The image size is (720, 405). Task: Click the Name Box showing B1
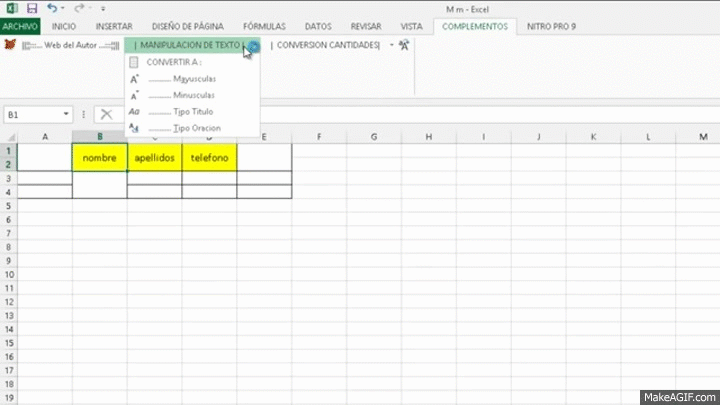32,115
